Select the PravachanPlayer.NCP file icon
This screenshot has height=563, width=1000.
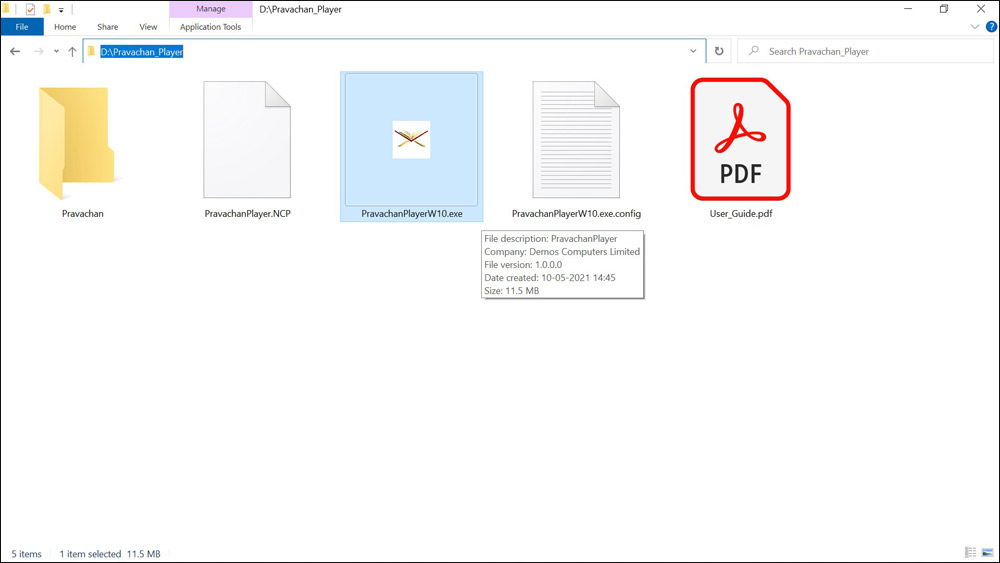247,140
